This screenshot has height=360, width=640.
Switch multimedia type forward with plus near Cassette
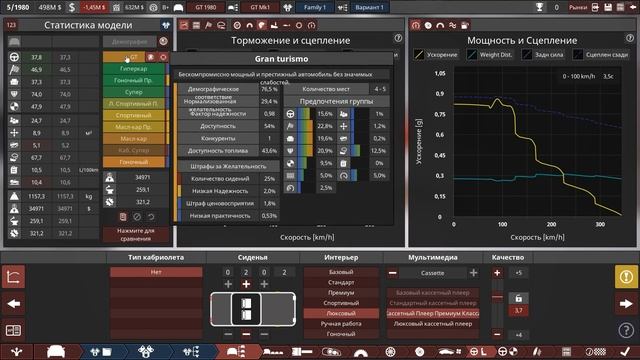(x=473, y=273)
